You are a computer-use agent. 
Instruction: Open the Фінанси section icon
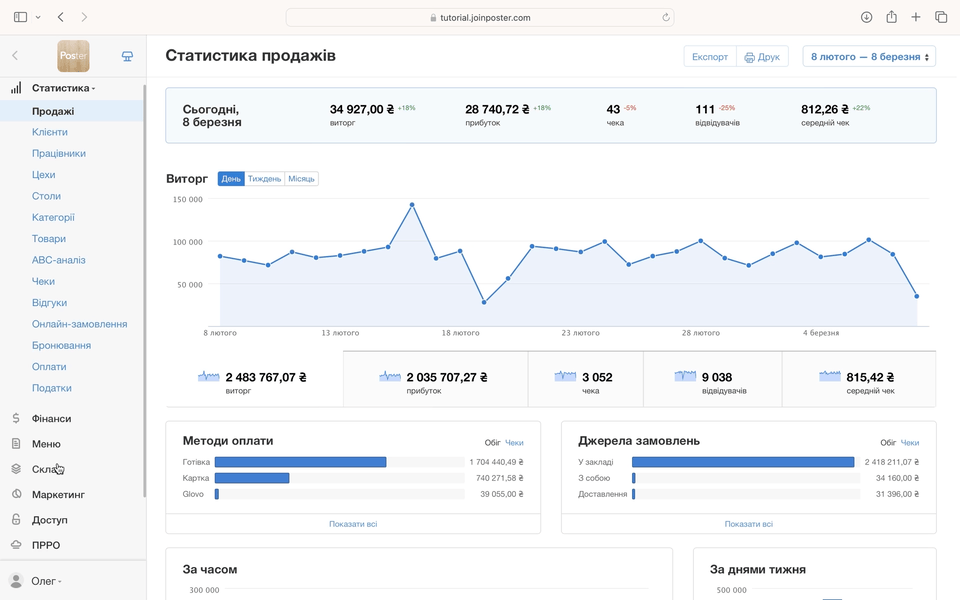click(16, 419)
